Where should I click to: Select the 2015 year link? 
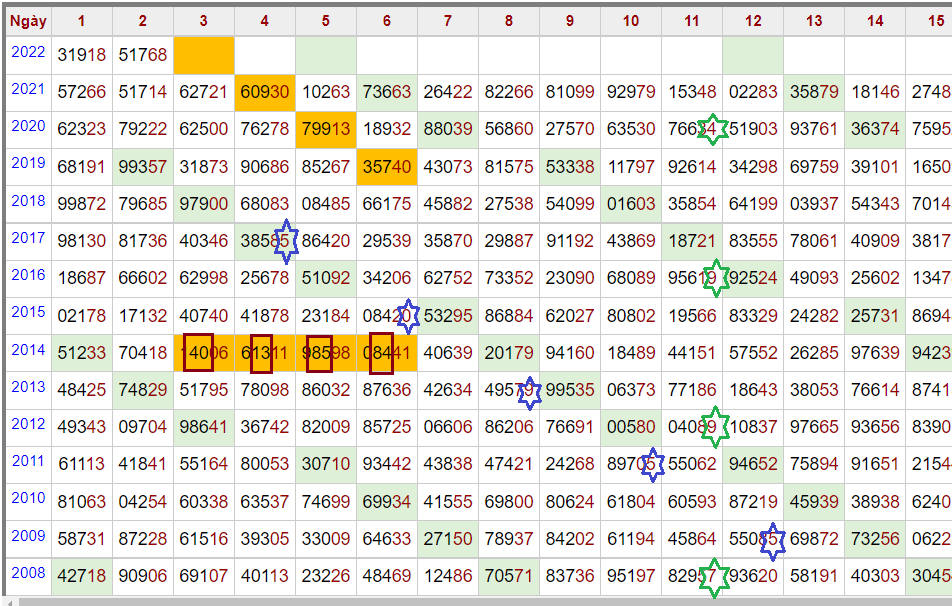pyautogui.click(x=28, y=312)
